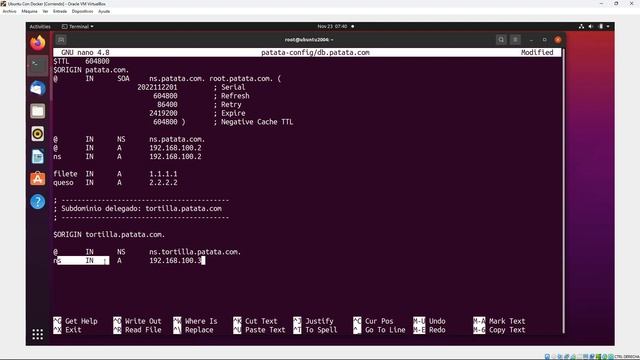Image resolution: width=640 pixels, height=360 pixels.
Task: Maximize the terminal window
Action: pyautogui.click(x=544, y=40)
